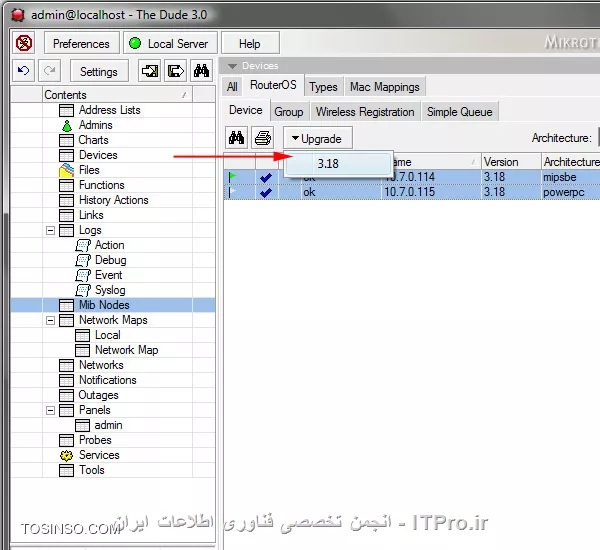This screenshot has height=550, width=600.
Task: Open Functions in Contents tree
Action: click(101, 185)
